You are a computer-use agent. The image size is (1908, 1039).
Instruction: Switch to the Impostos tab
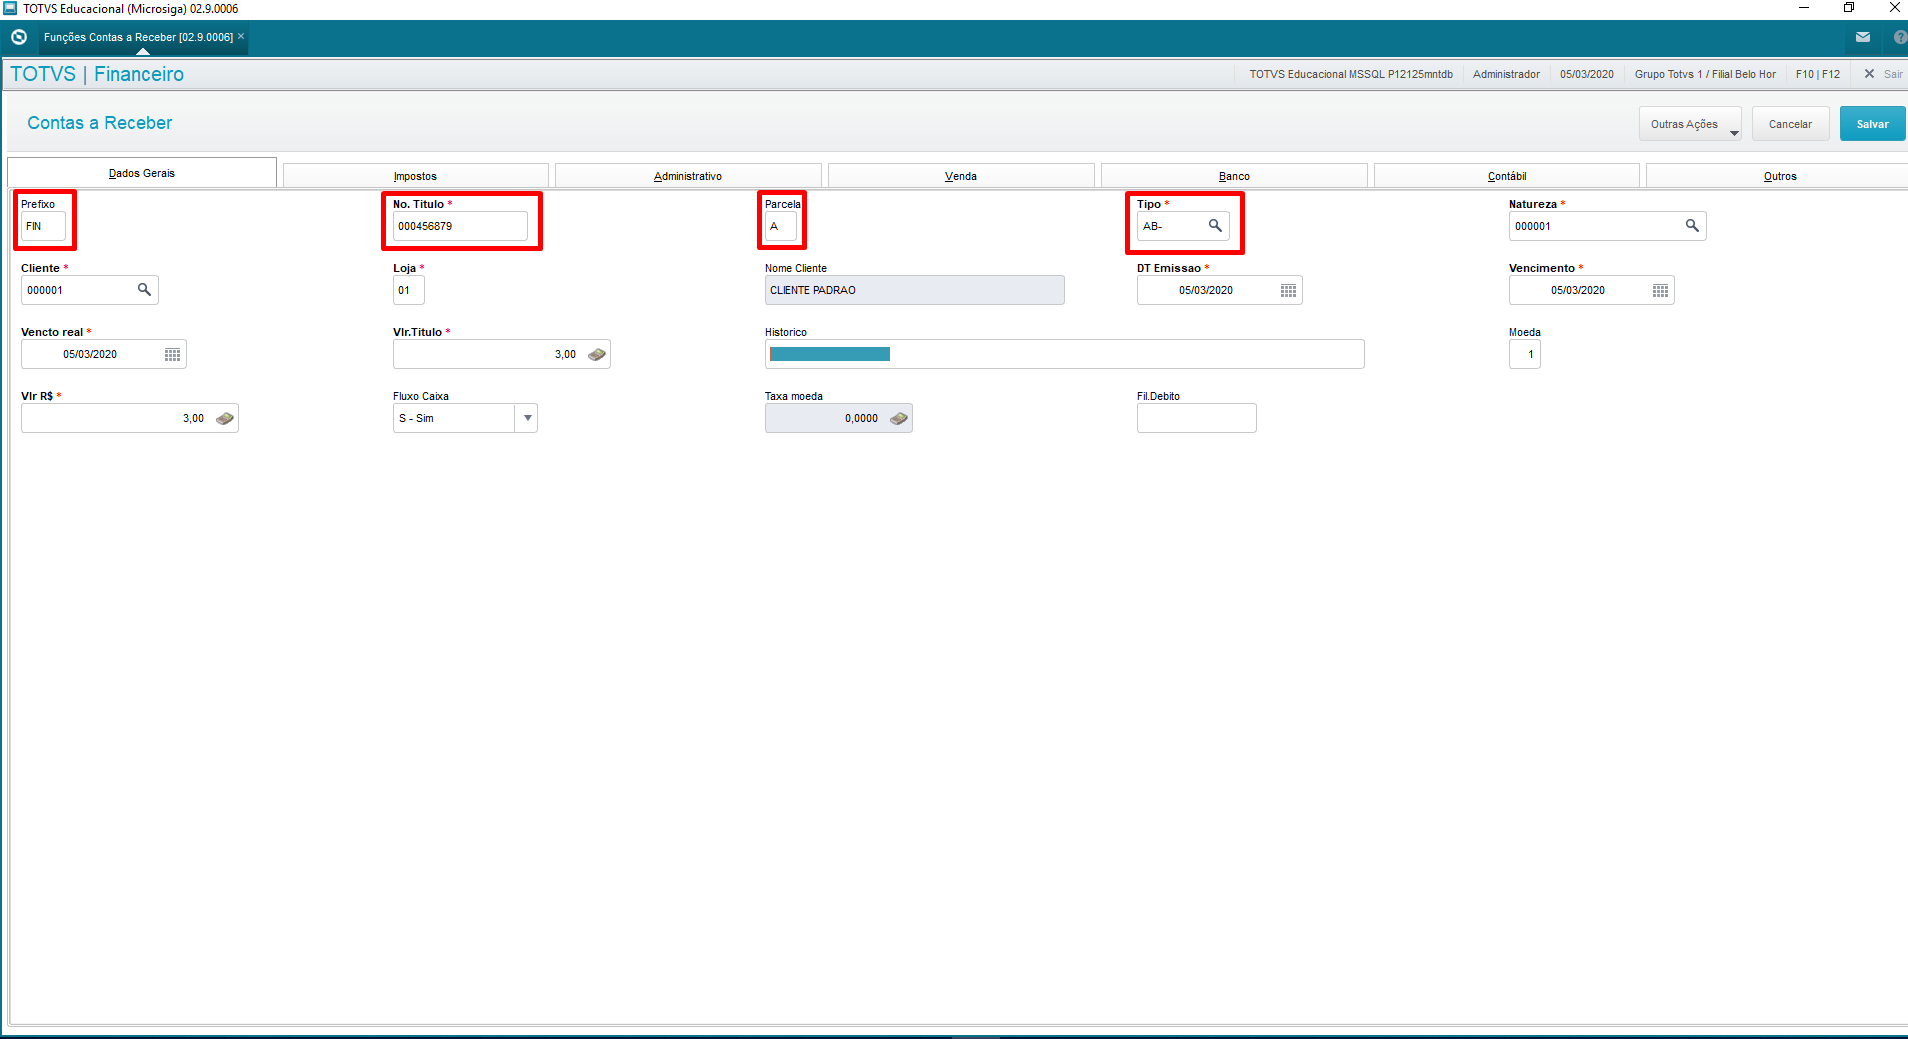click(415, 176)
